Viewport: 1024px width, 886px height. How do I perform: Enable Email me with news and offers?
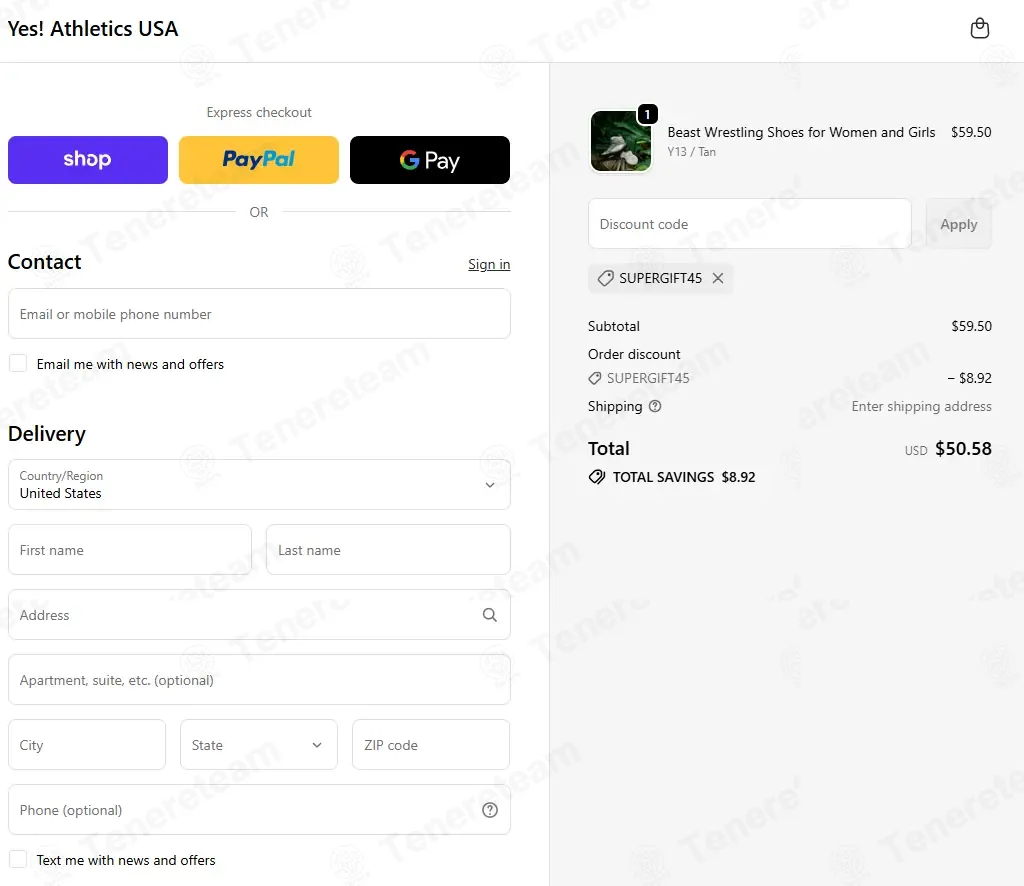click(x=18, y=363)
